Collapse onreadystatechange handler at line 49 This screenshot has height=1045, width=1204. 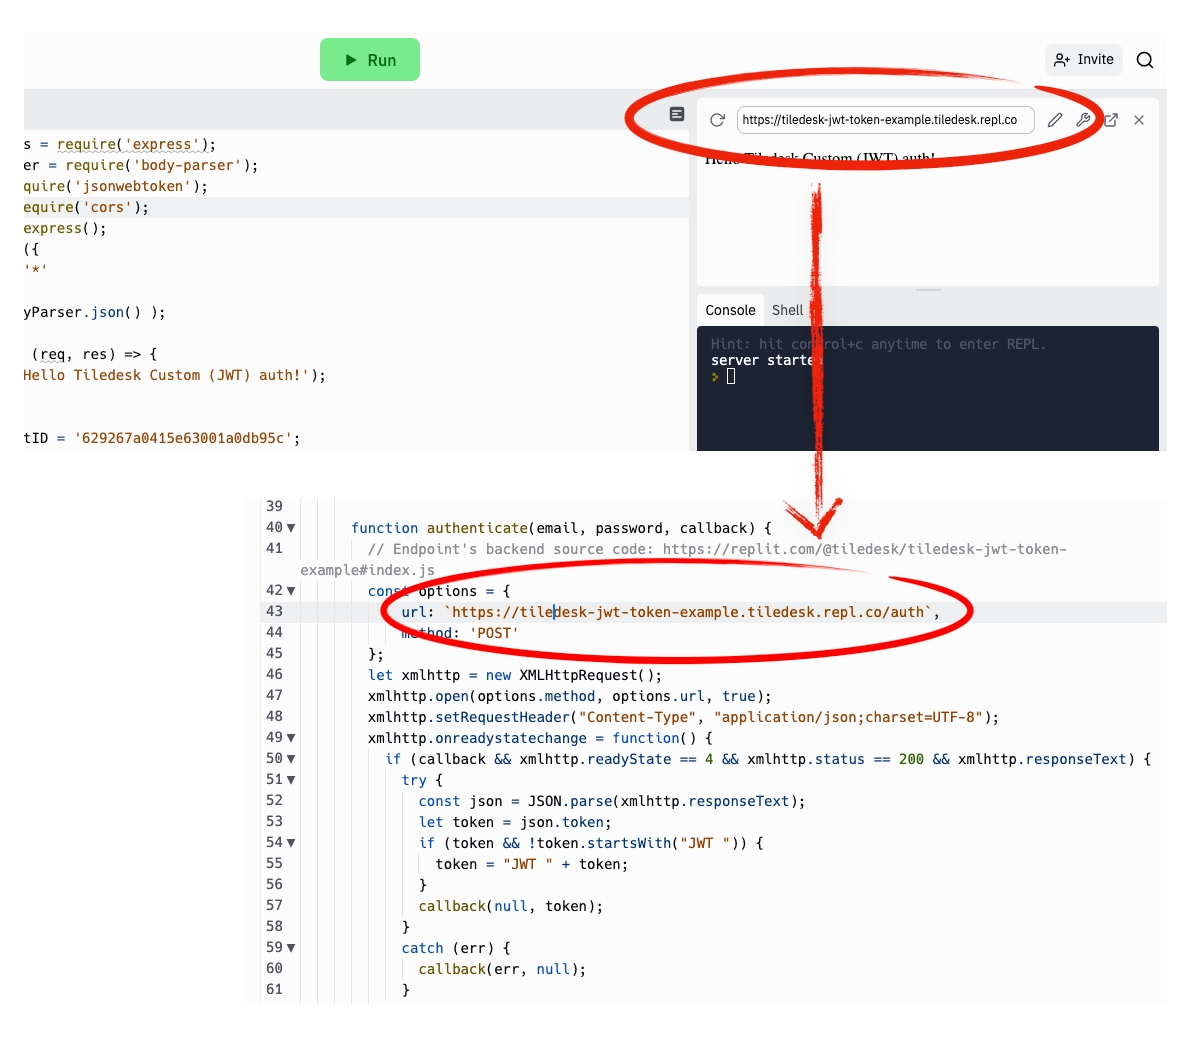291,738
